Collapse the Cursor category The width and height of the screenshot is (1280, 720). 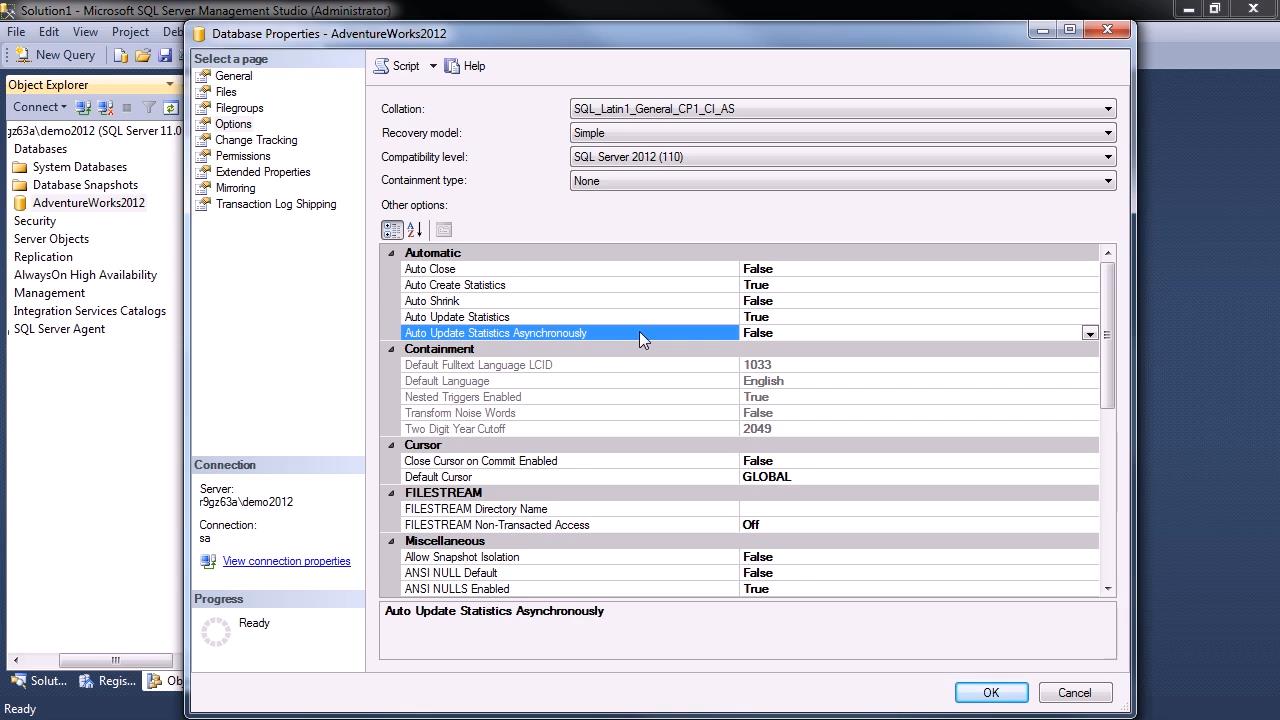click(x=391, y=445)
